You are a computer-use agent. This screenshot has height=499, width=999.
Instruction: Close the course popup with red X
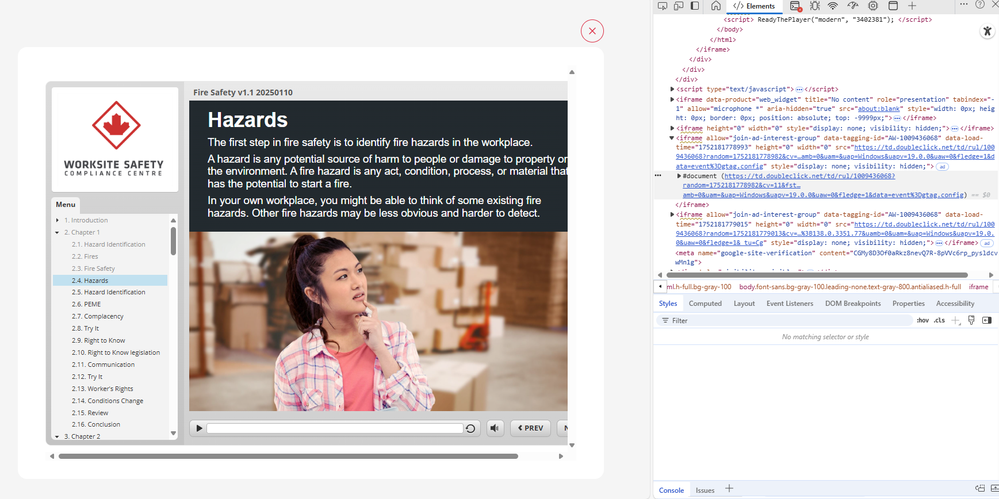click(592, 31)
